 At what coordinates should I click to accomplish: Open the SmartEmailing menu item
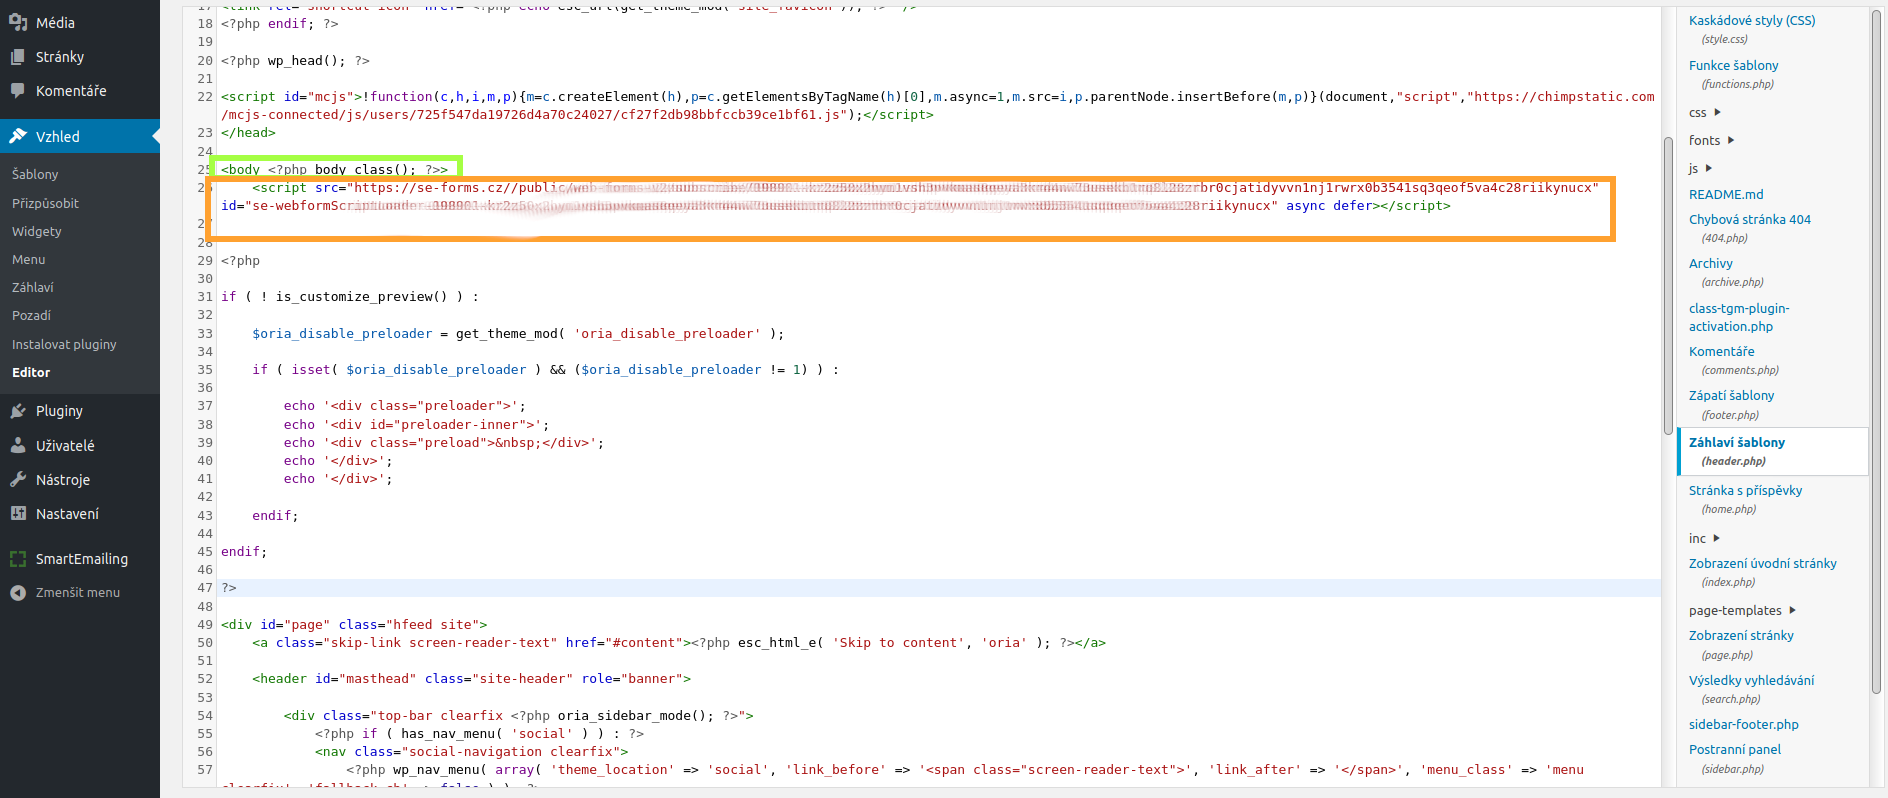(80, 559)
